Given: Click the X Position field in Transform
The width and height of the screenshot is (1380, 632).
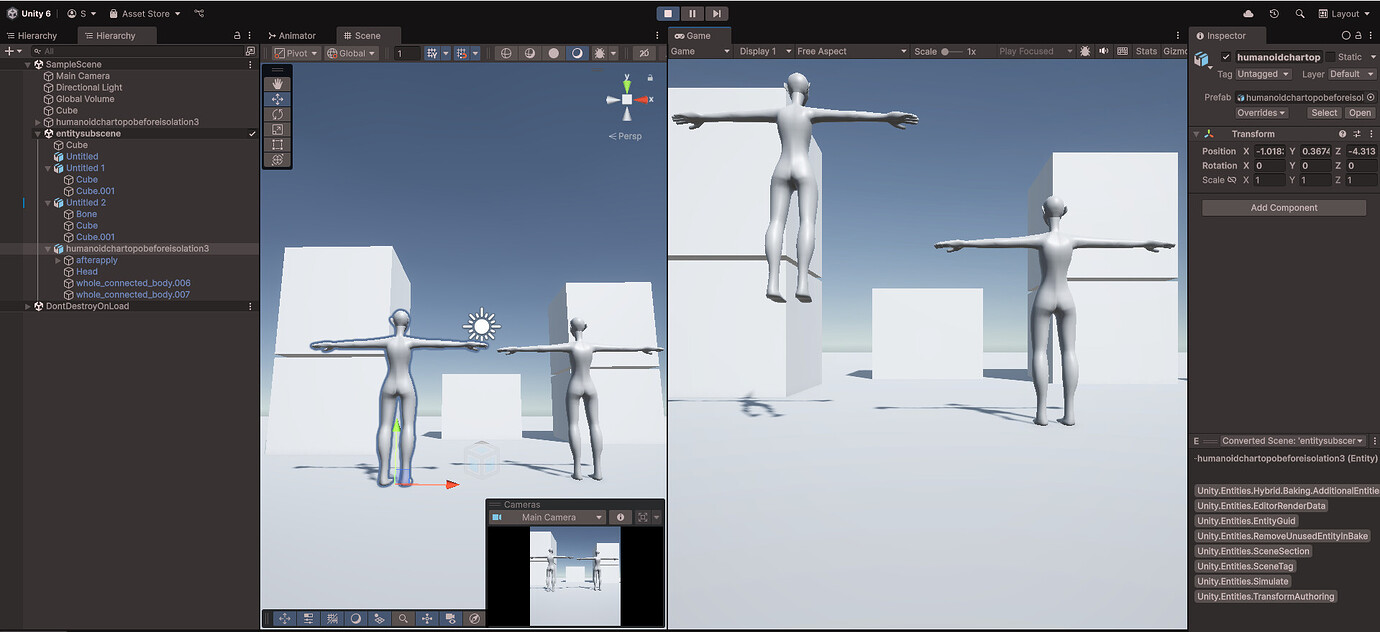Looking at the screenshot, I should (x=1268, y=150).
